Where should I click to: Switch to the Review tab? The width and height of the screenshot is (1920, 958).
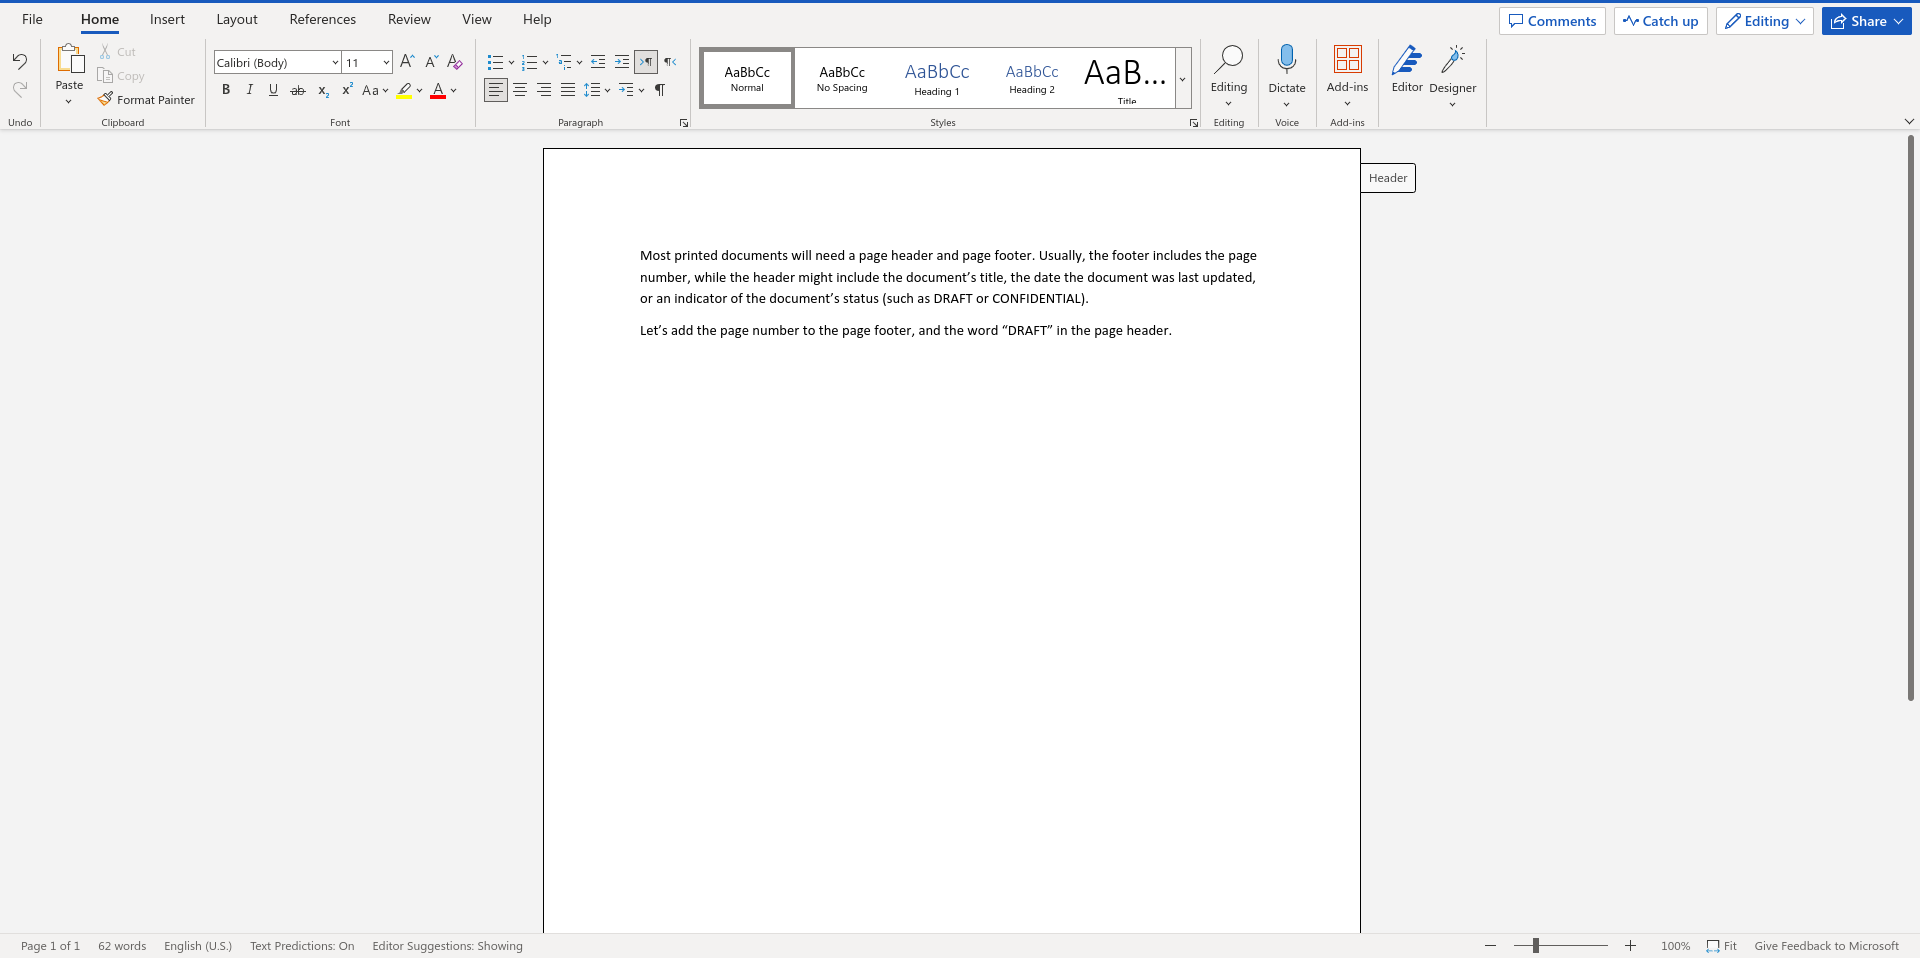(409, 19)
